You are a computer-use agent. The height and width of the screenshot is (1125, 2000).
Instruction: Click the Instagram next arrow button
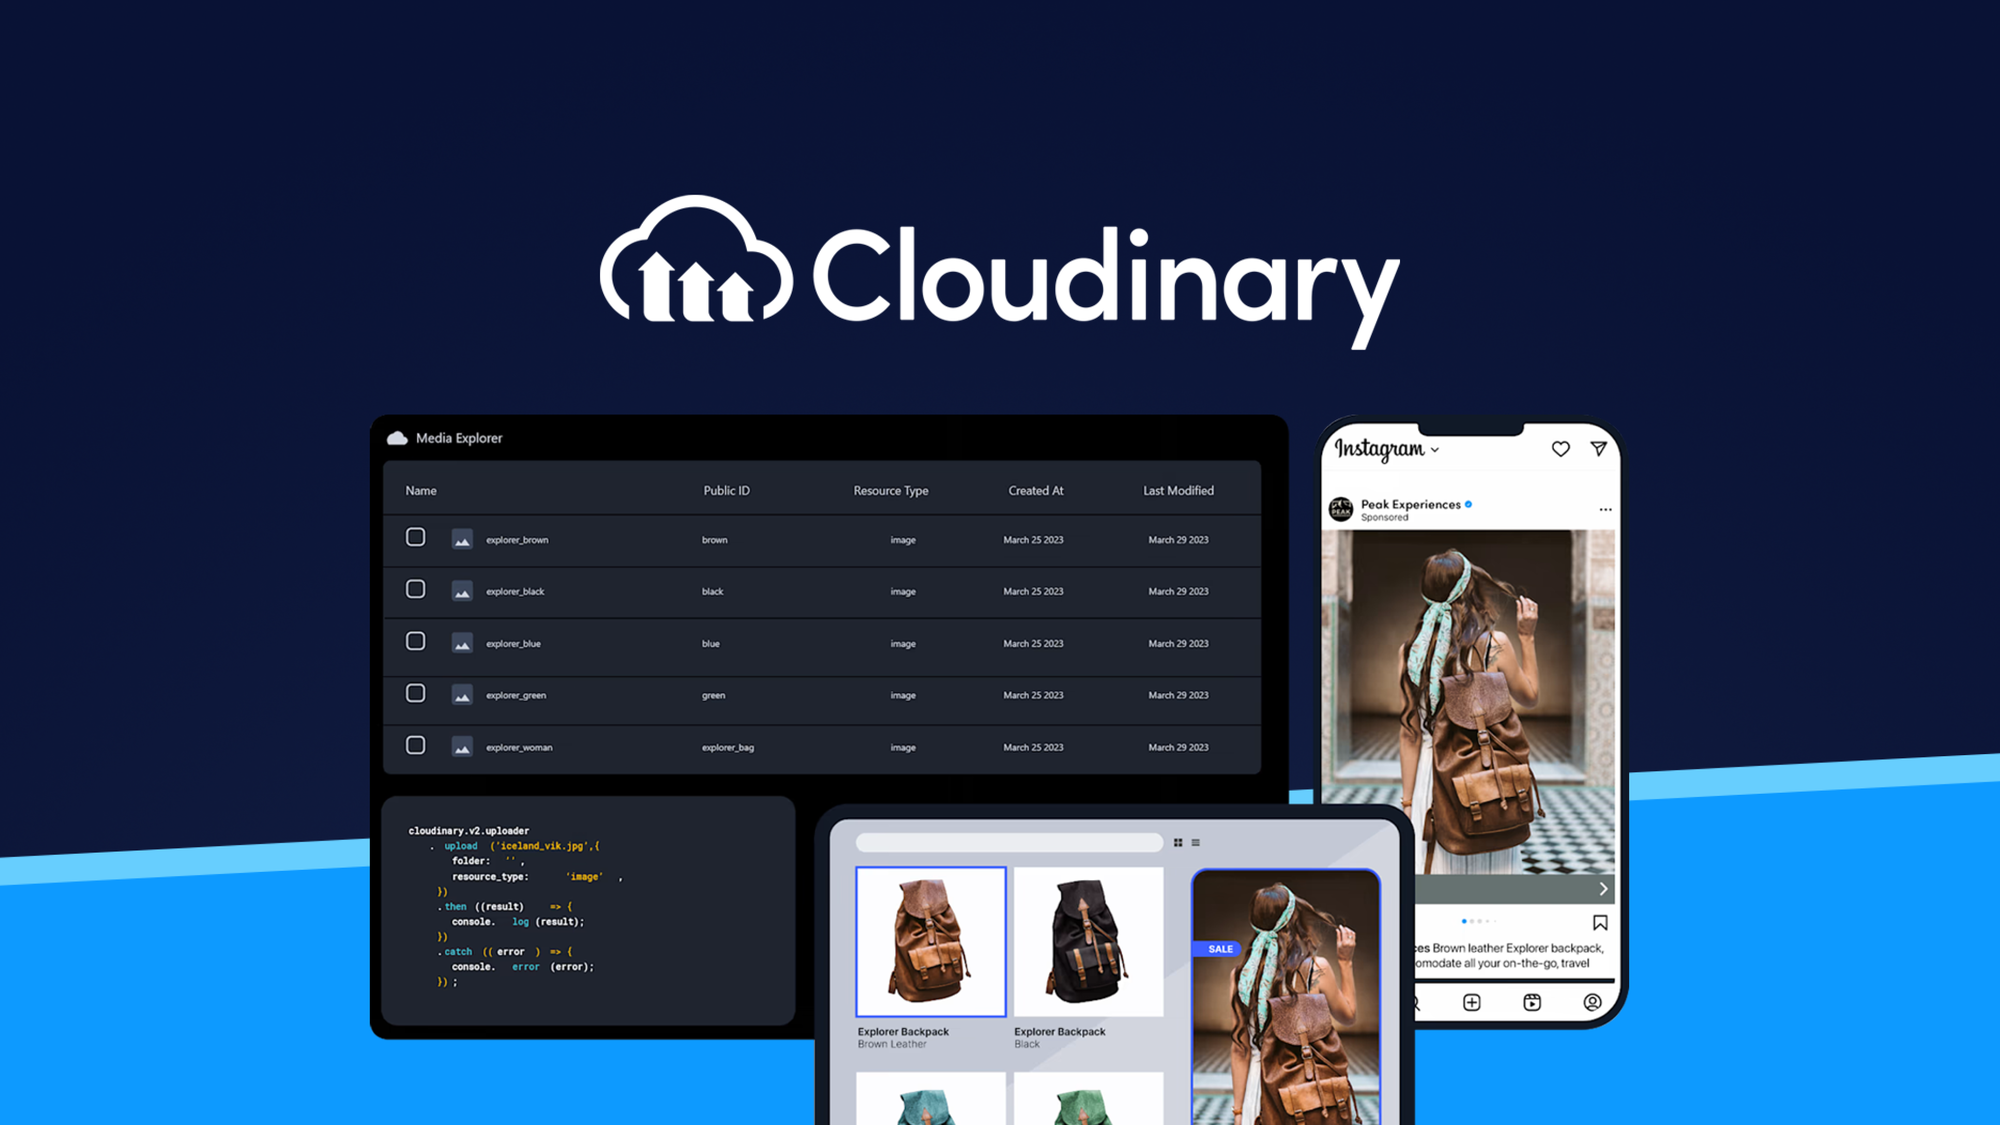[1600, 889]
